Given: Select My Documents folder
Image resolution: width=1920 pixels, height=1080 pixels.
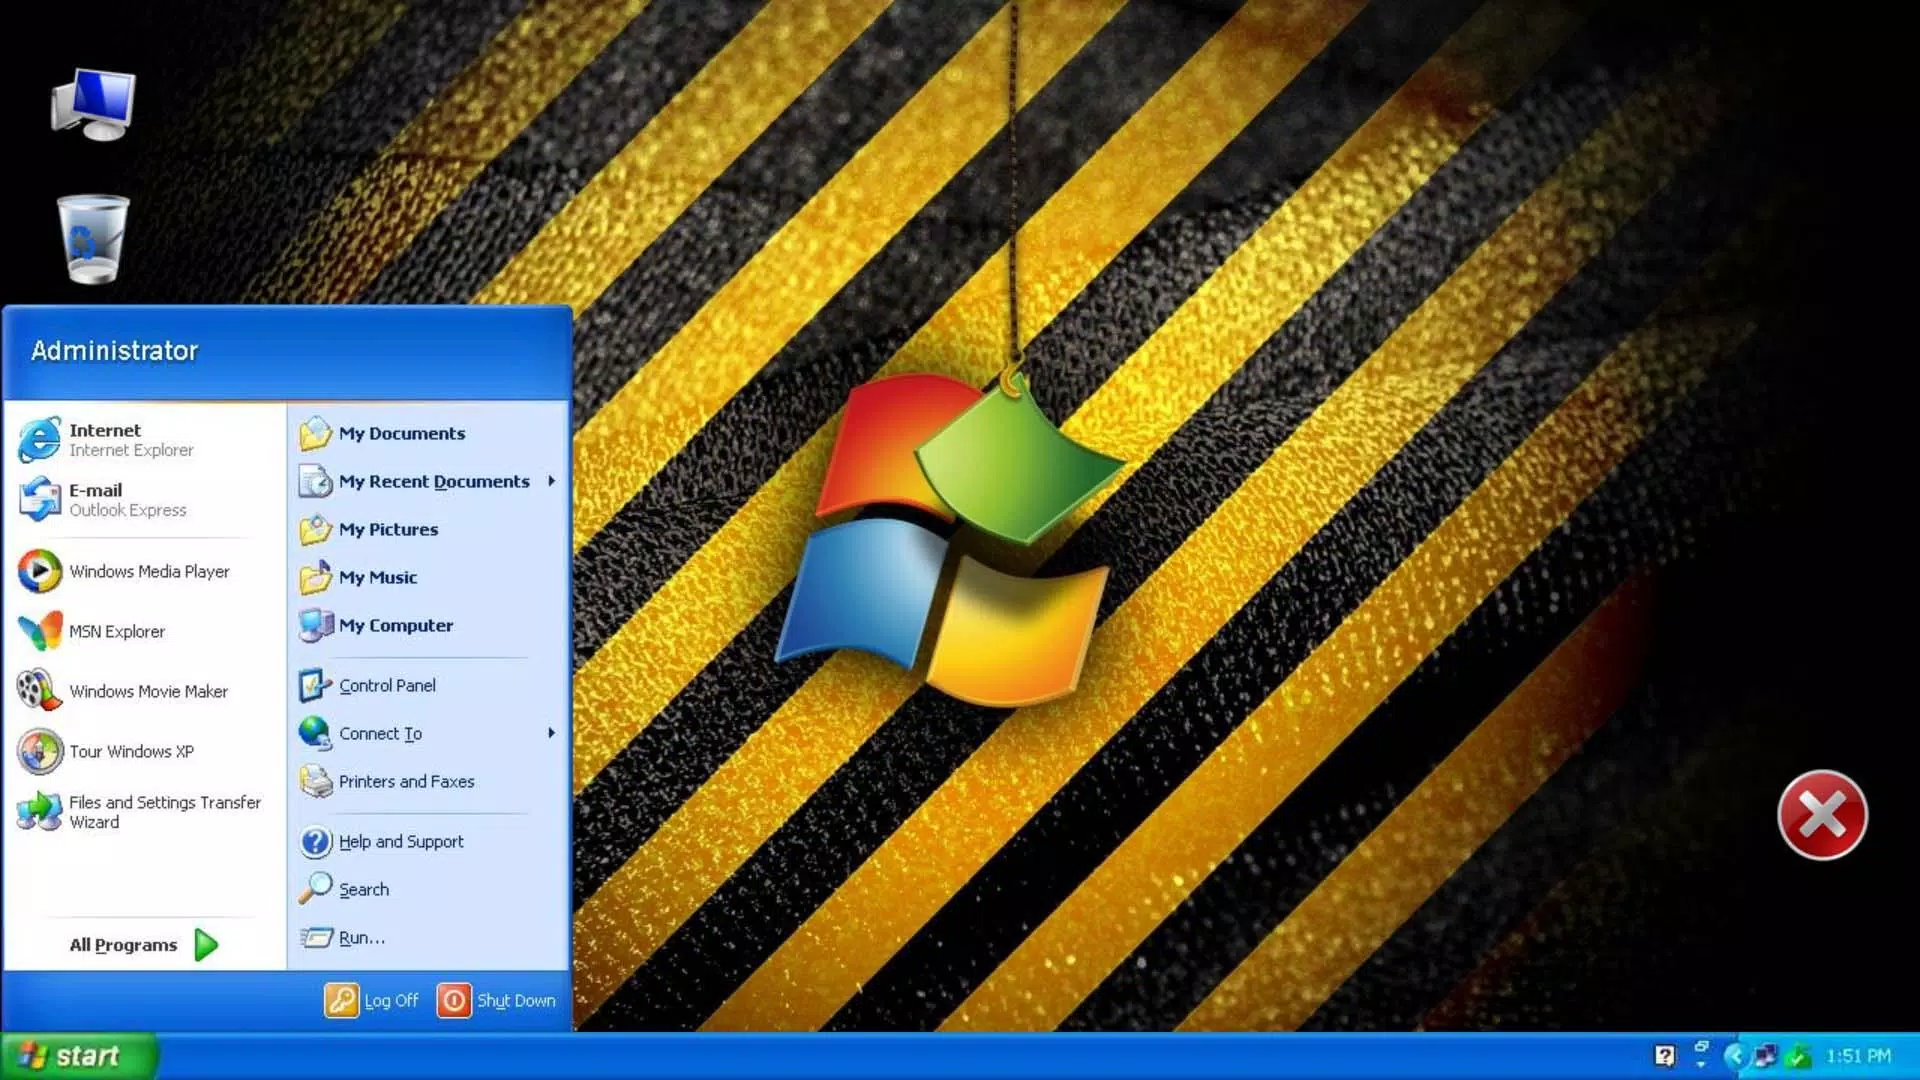Looking at the screenshot, I should tap(402, 433).
